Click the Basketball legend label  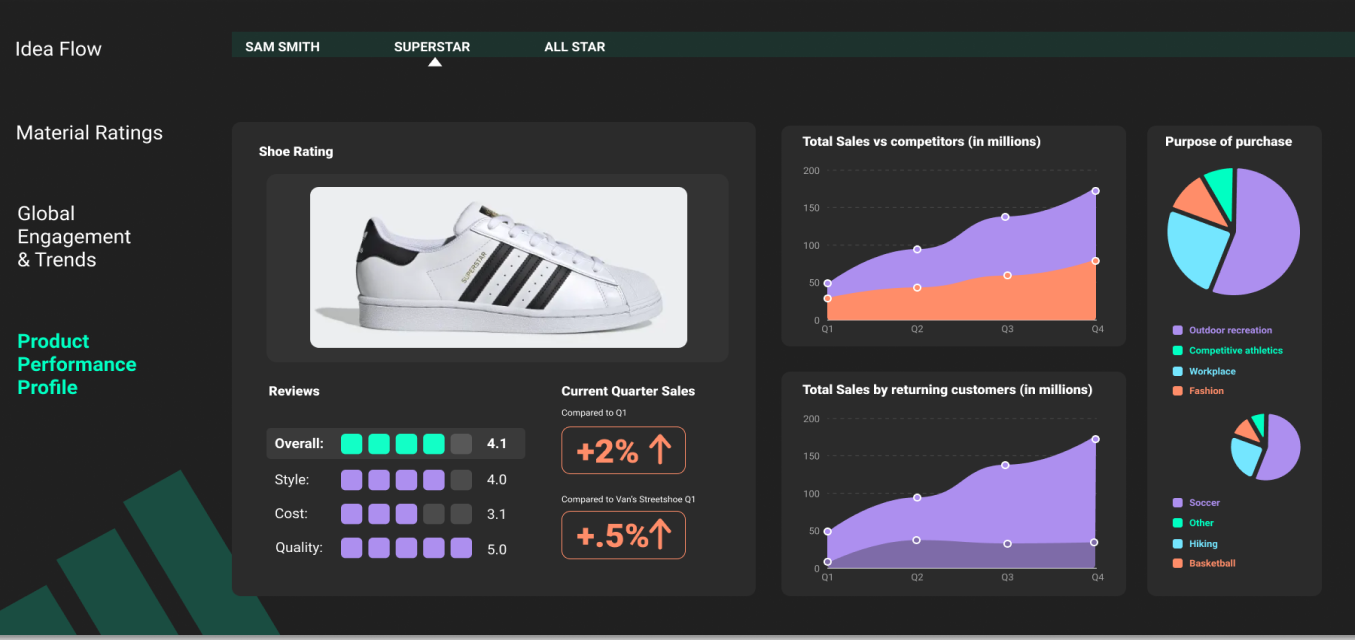click(1212, 564)
